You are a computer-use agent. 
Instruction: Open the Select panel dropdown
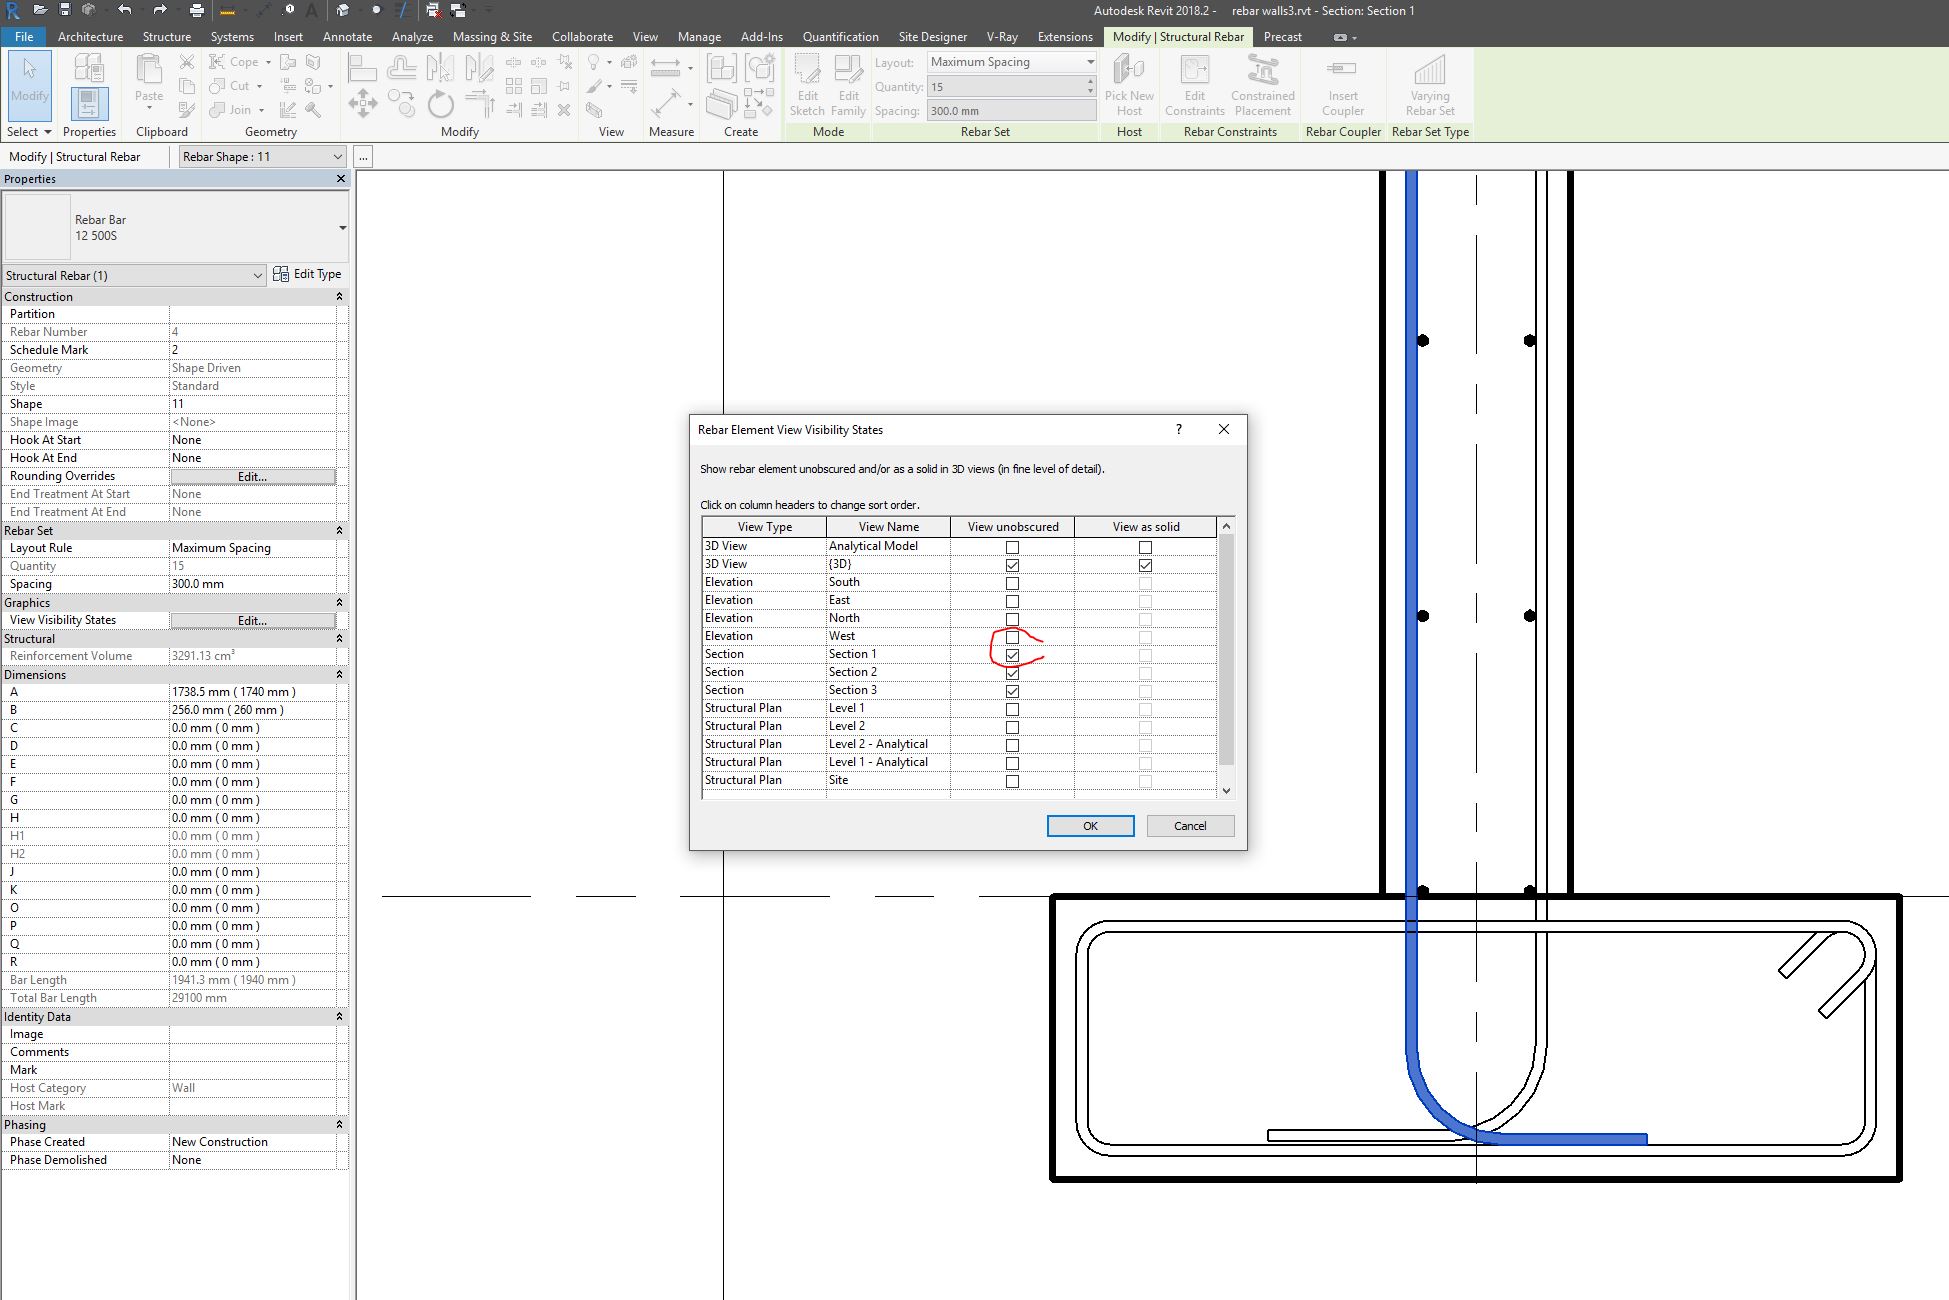point(29,131)
